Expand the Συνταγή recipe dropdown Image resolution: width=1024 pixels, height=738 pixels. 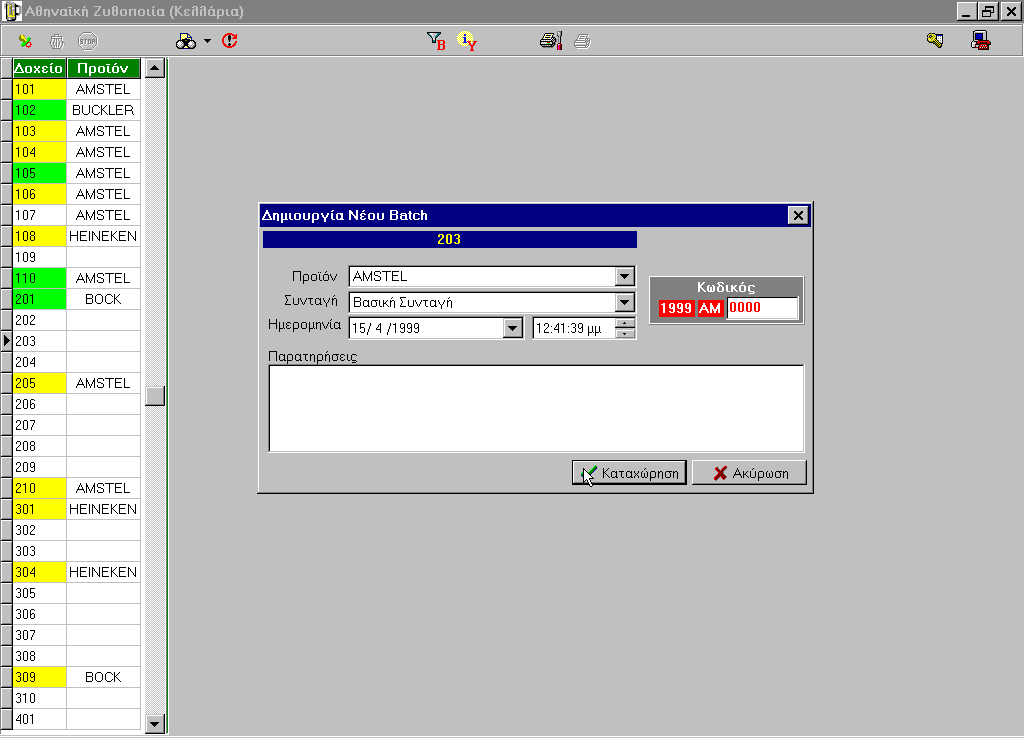[x=625, y=302]
